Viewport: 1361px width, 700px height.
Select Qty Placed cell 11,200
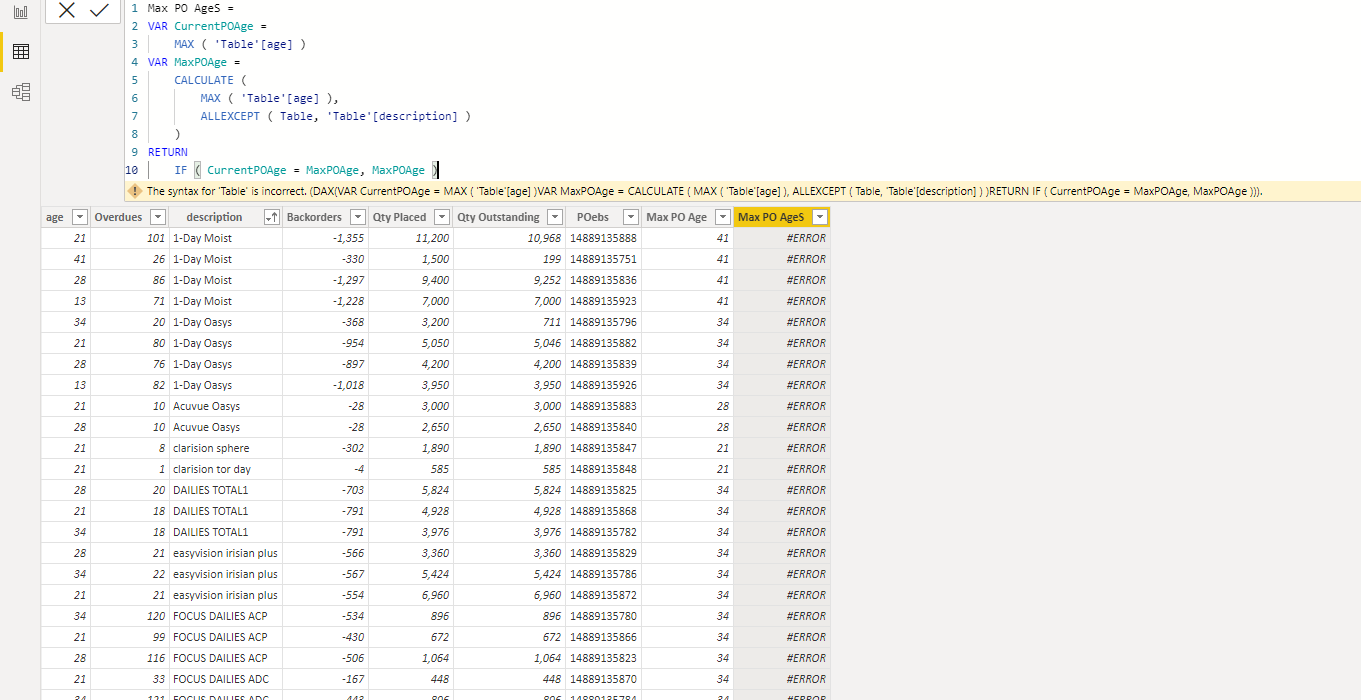(x=411, y=238)
